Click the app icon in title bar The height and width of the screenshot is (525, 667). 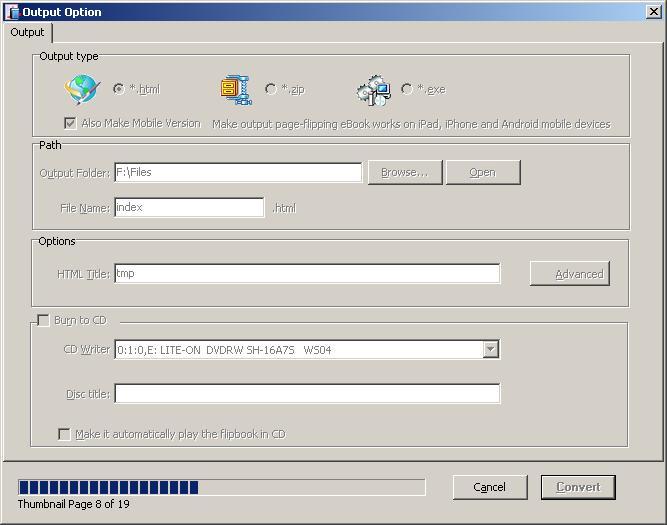[12, 12]
